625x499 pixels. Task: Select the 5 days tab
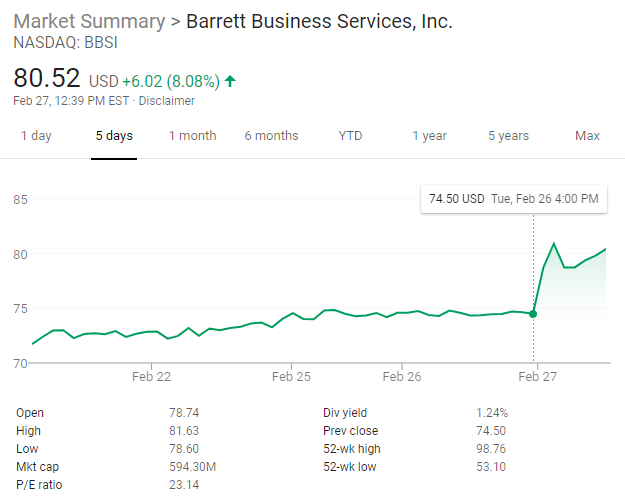[x=114, y=136]
